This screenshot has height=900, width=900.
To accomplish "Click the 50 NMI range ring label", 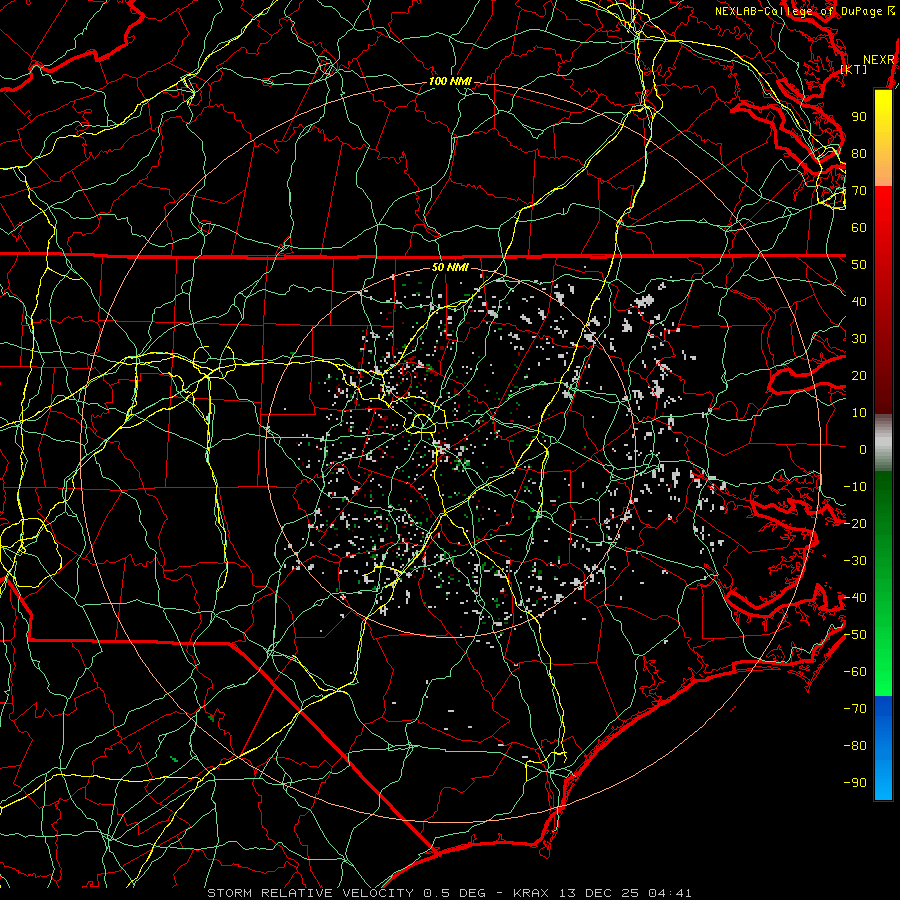I will click(450, 267).
